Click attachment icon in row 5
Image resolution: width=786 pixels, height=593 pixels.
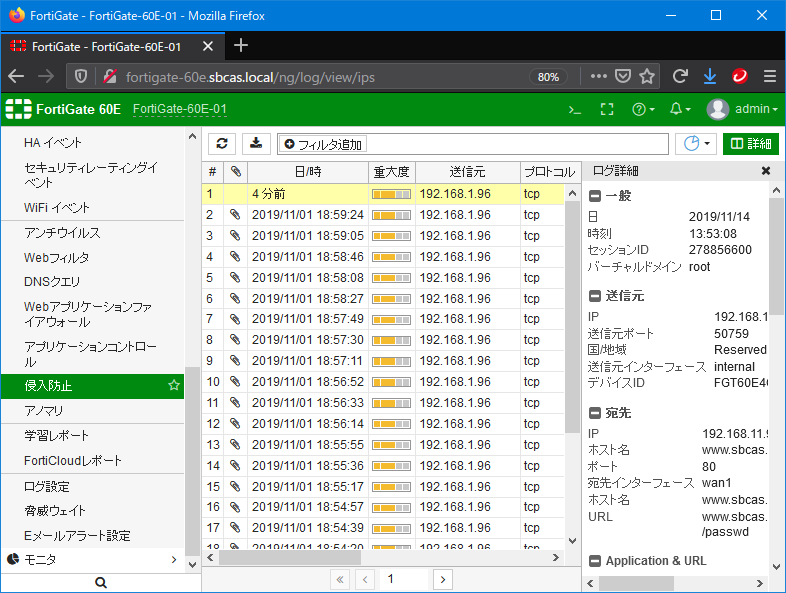235,277
